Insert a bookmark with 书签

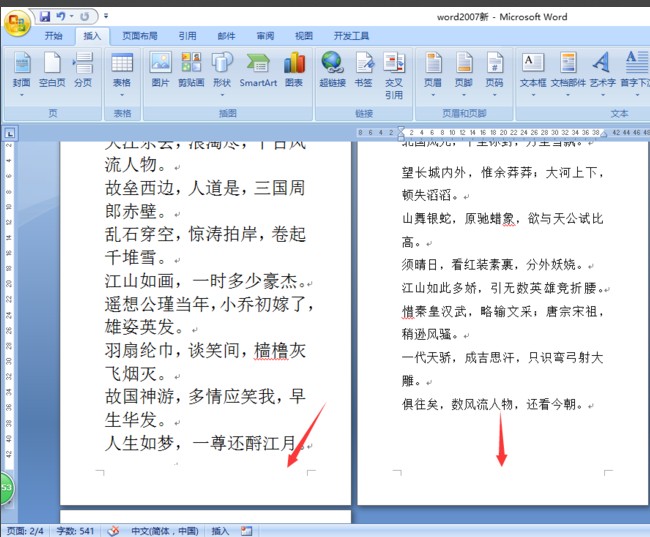[x=364, y=70]
